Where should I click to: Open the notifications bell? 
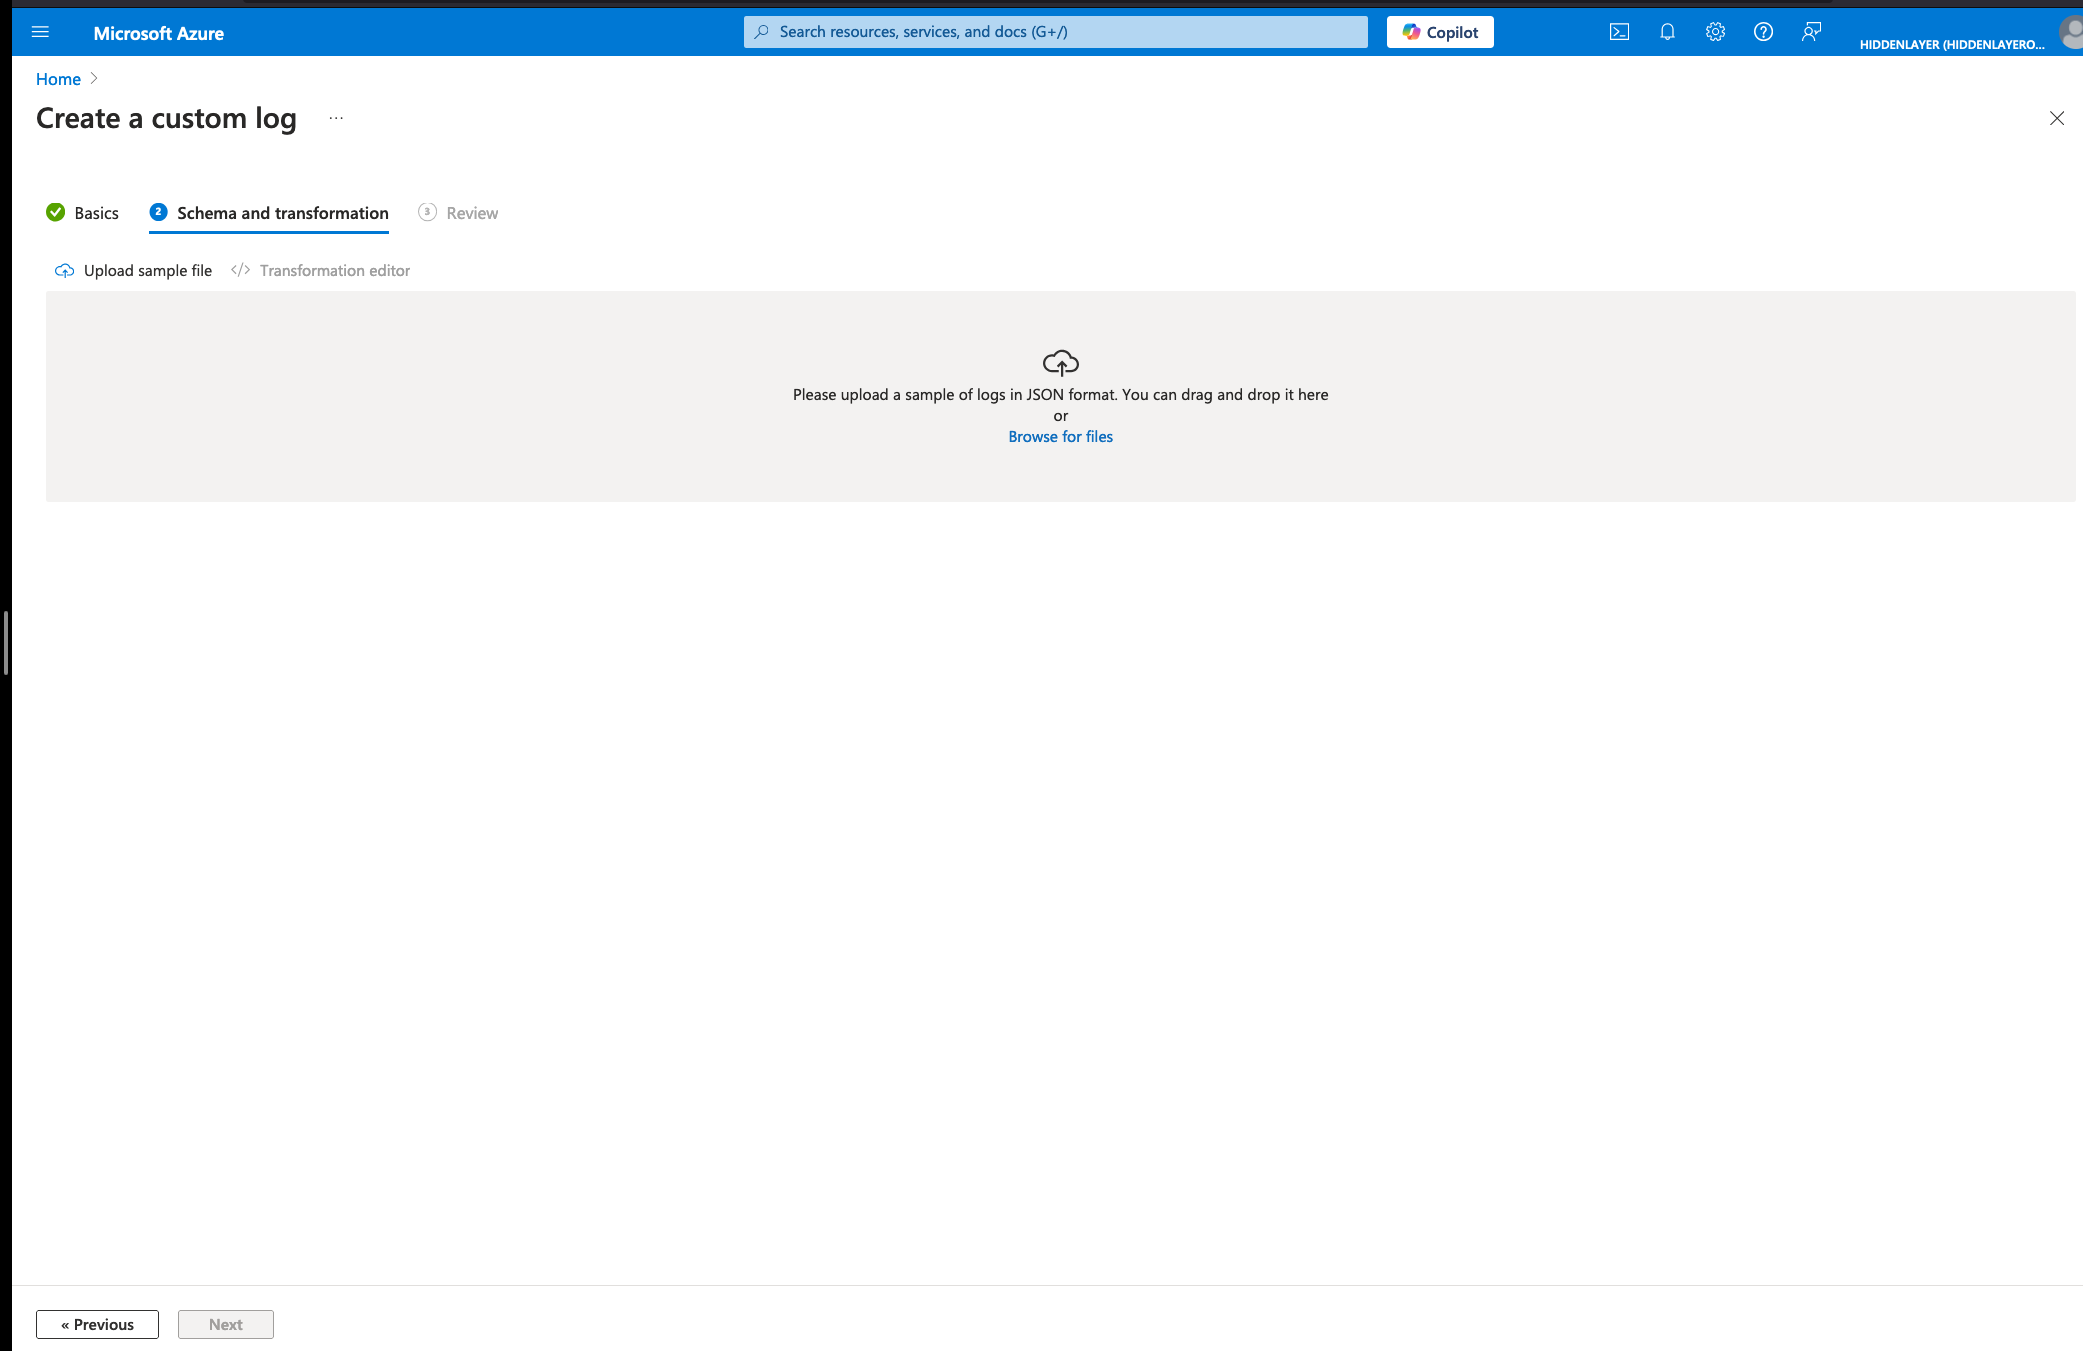(x=1667, y=32)
